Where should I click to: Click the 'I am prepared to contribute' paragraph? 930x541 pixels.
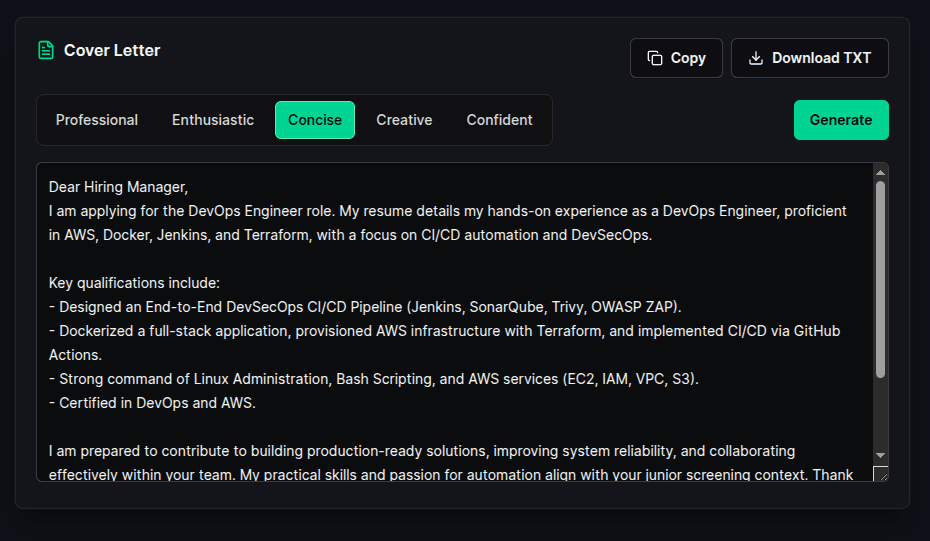coord(451,463)
